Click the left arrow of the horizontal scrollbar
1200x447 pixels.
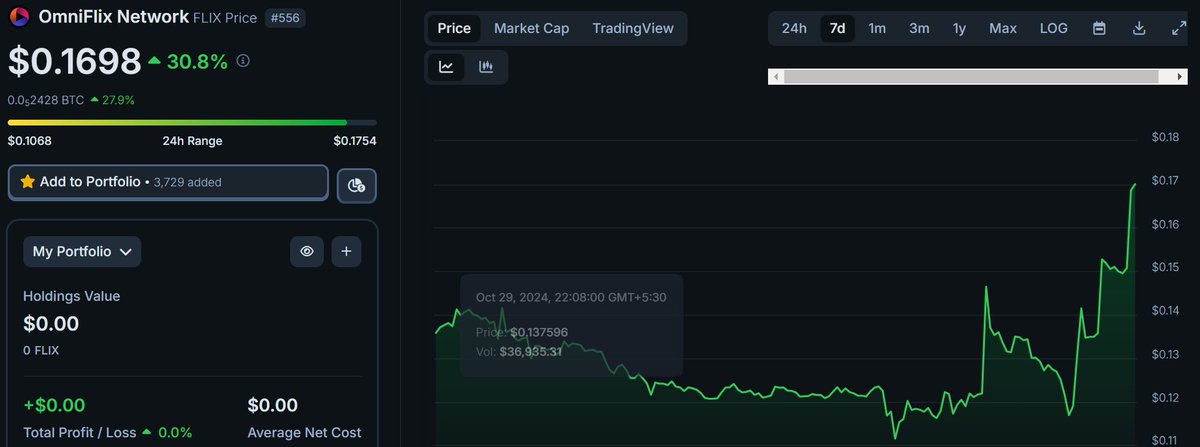(x=776, y=76)
